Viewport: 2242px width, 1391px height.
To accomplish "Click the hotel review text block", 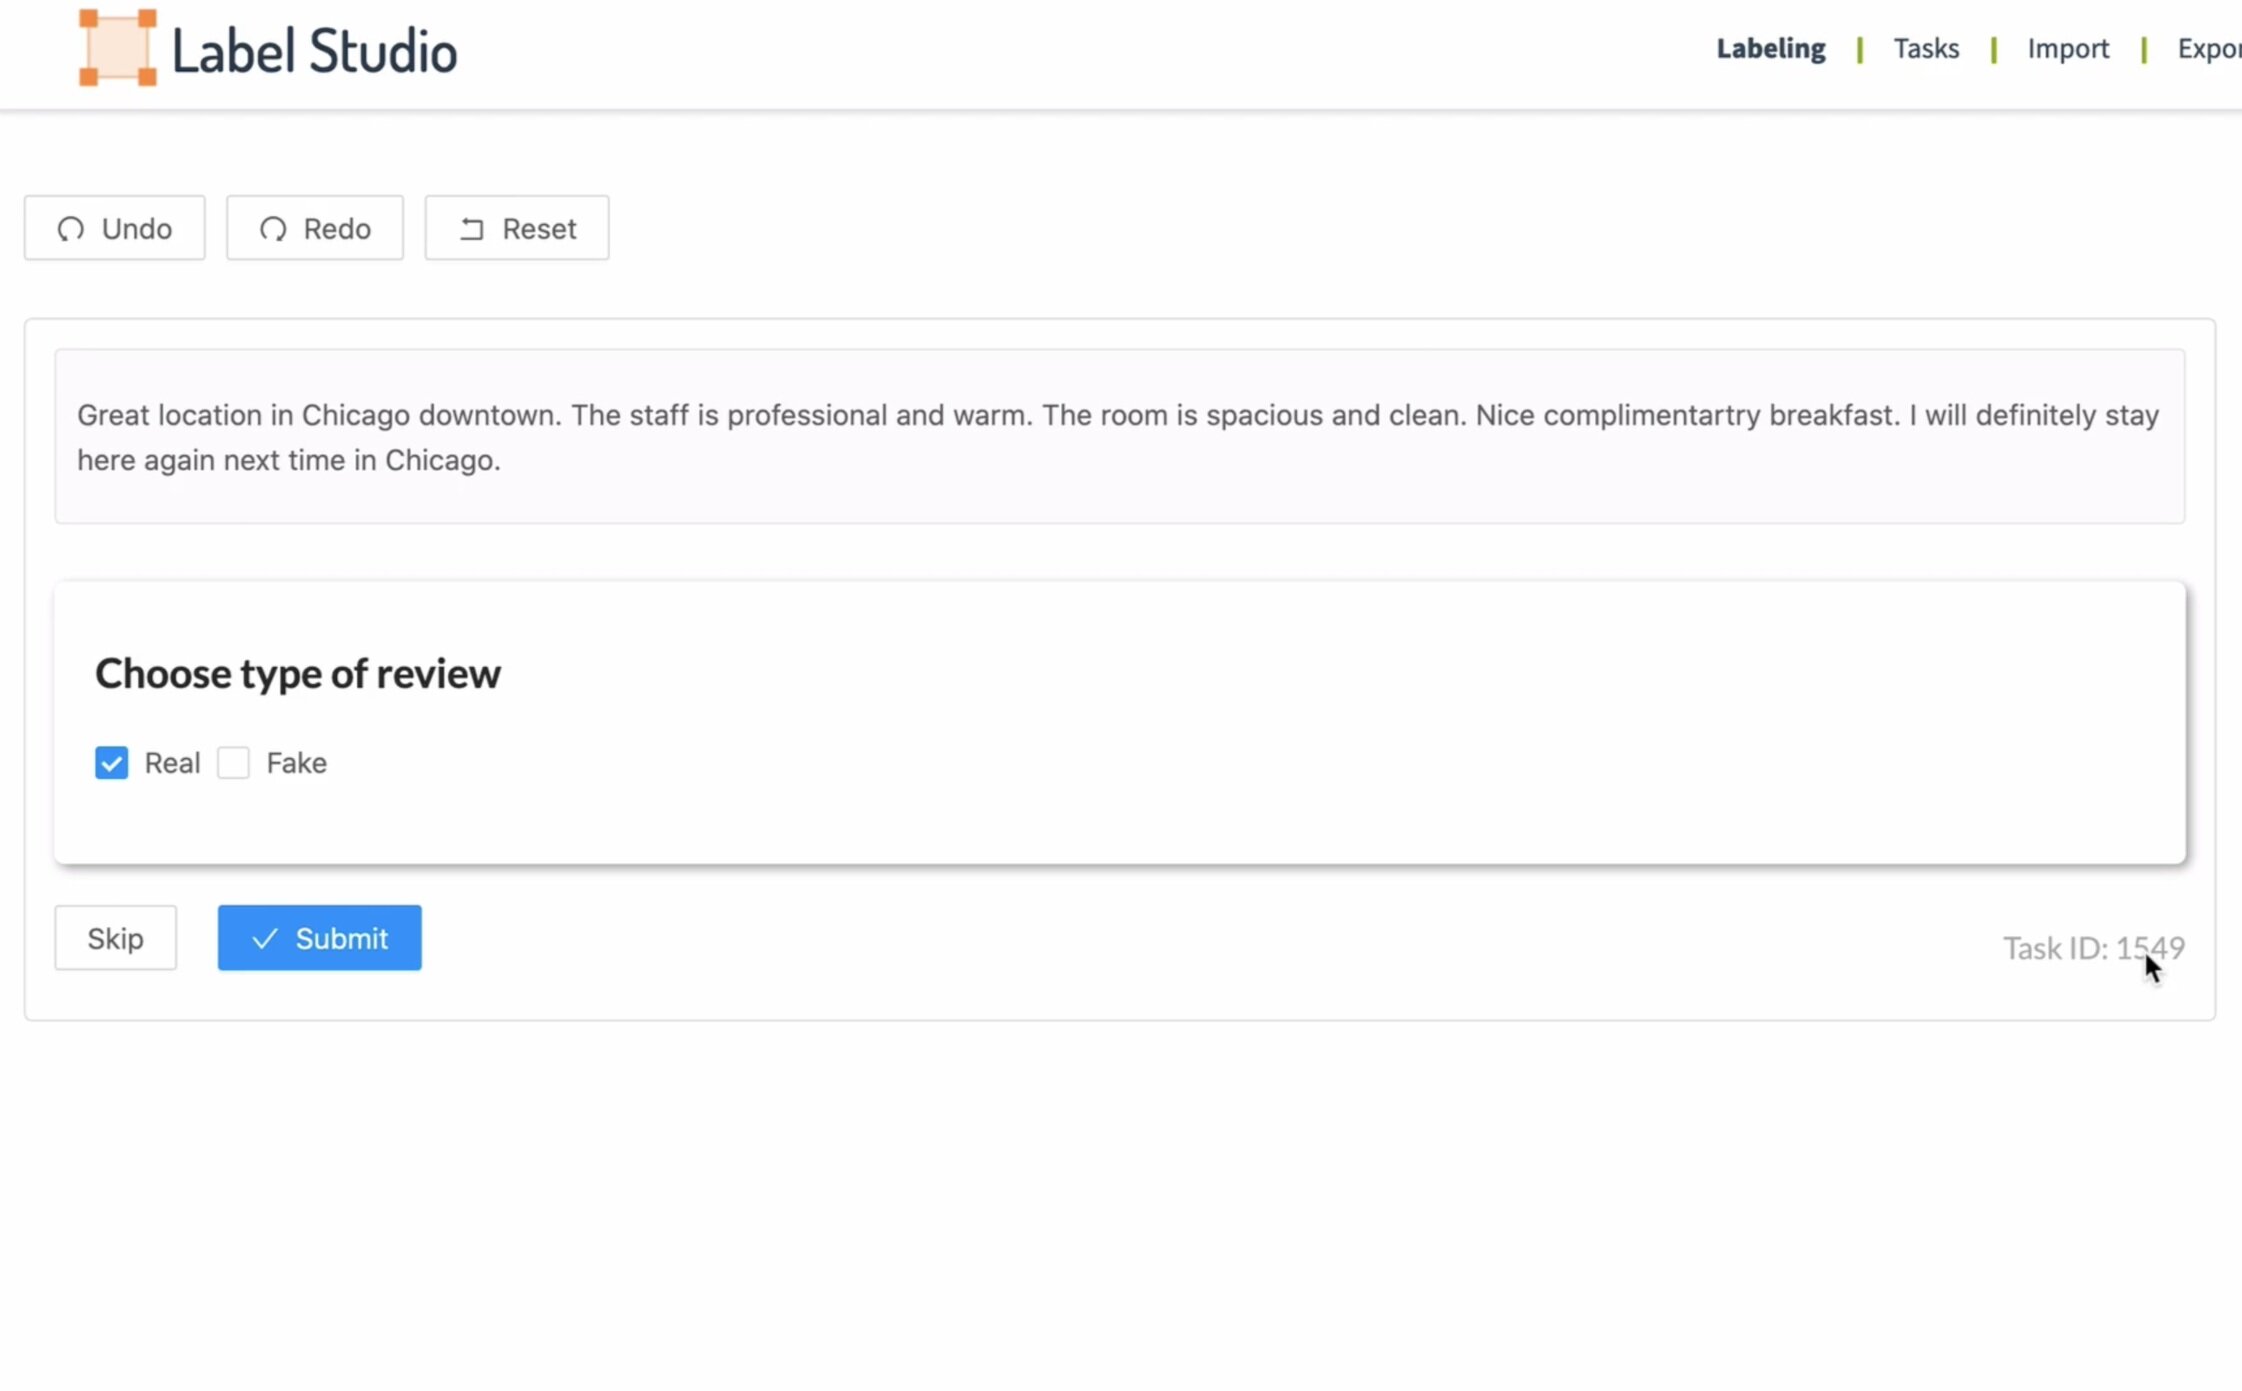I will pos(1120,437).
